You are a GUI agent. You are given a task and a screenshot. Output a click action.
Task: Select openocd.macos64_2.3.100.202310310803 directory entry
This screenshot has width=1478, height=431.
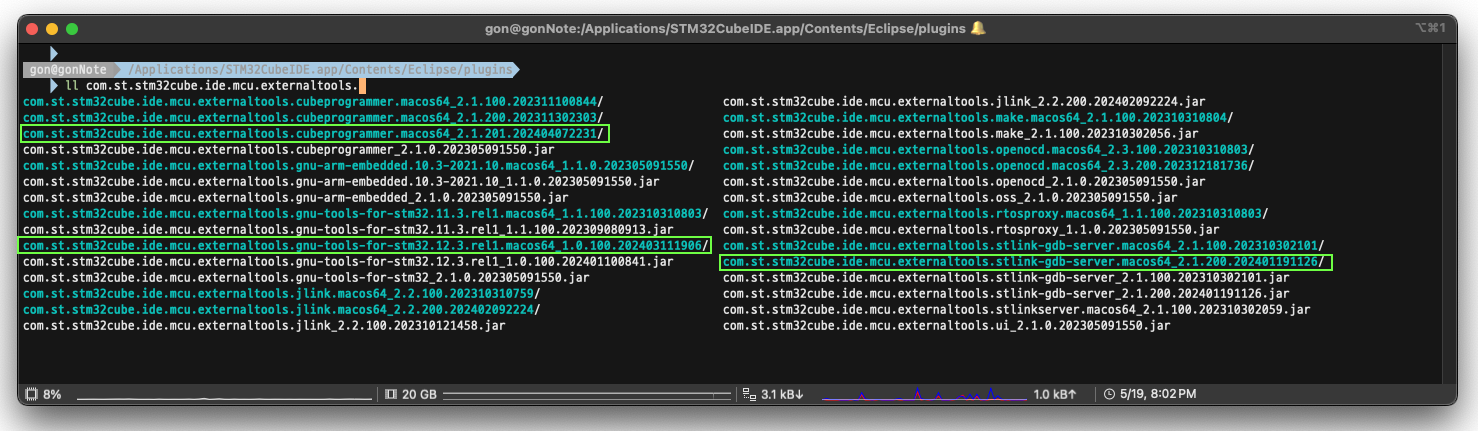(988, 149)
